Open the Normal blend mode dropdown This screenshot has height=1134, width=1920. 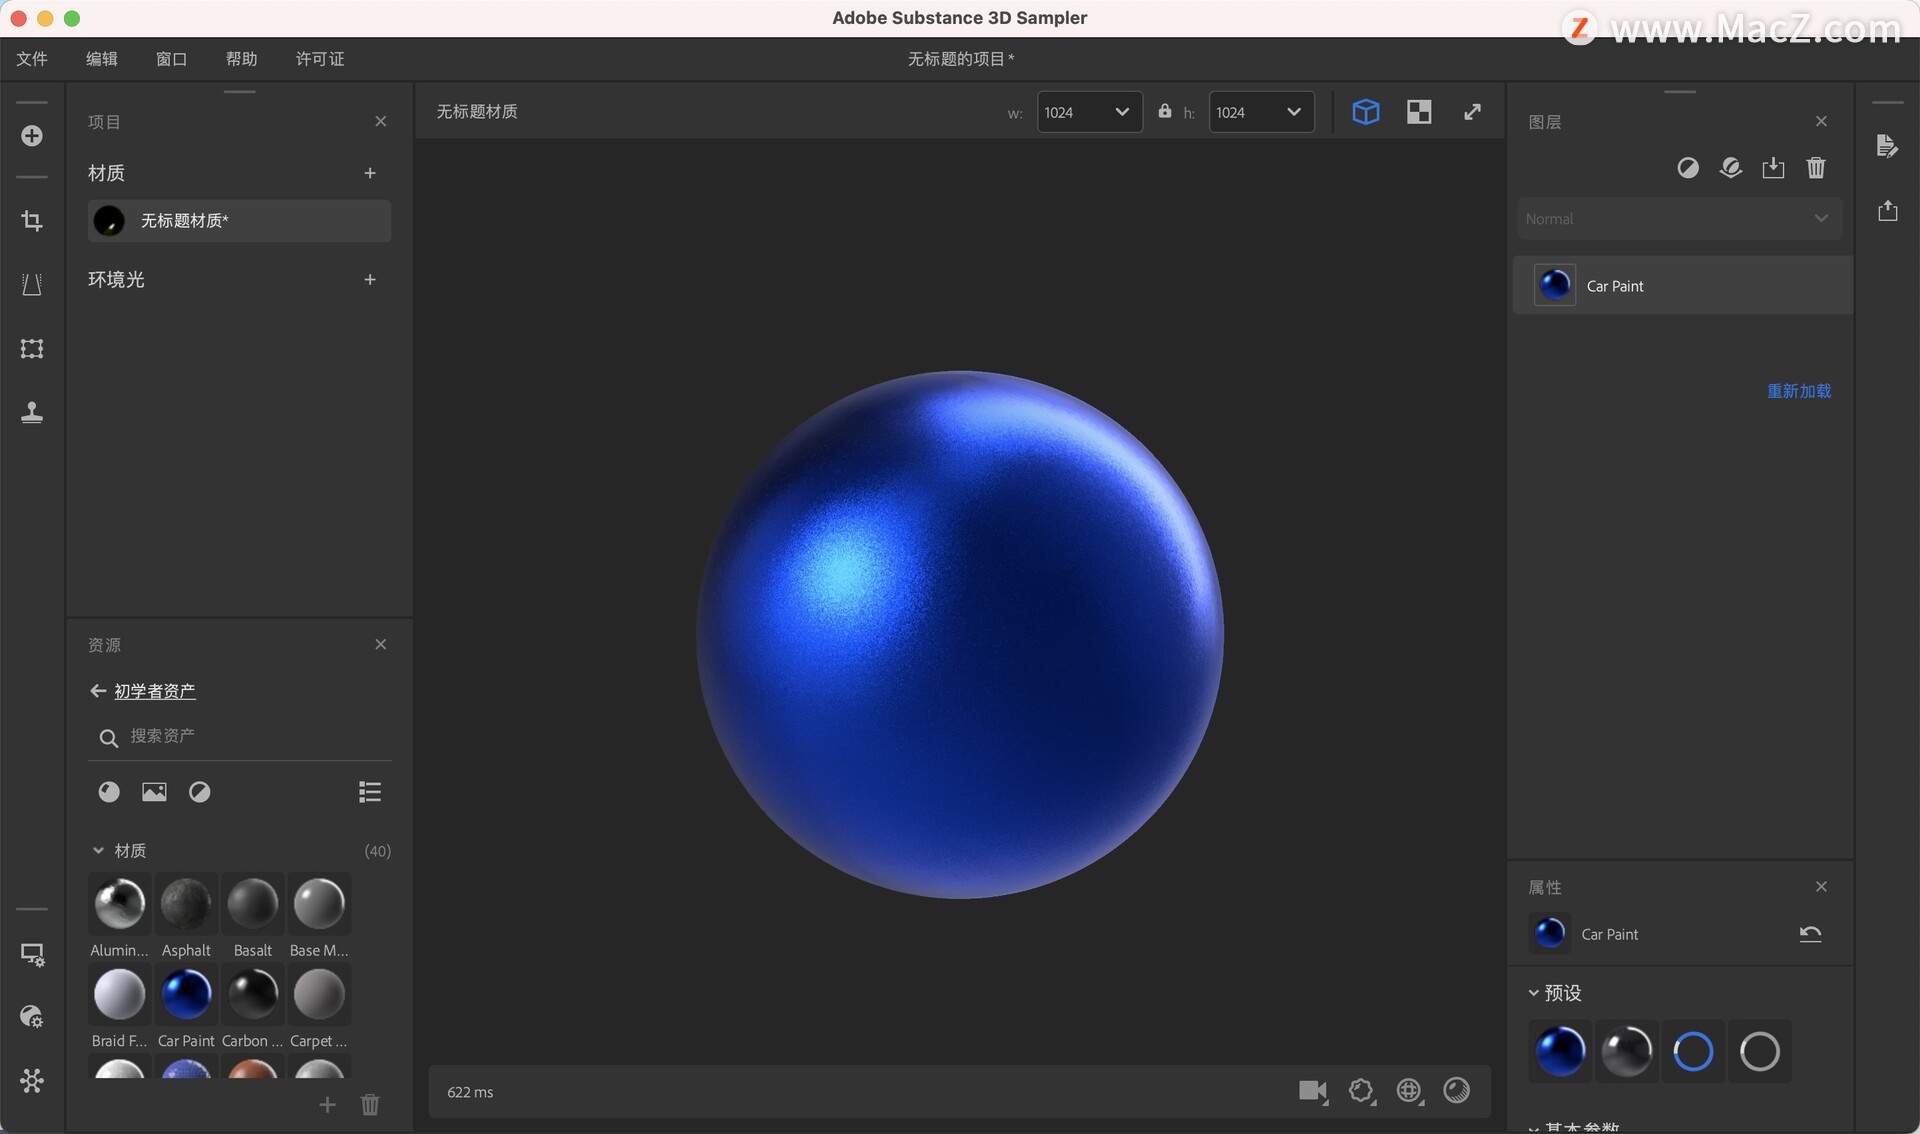1678,218
